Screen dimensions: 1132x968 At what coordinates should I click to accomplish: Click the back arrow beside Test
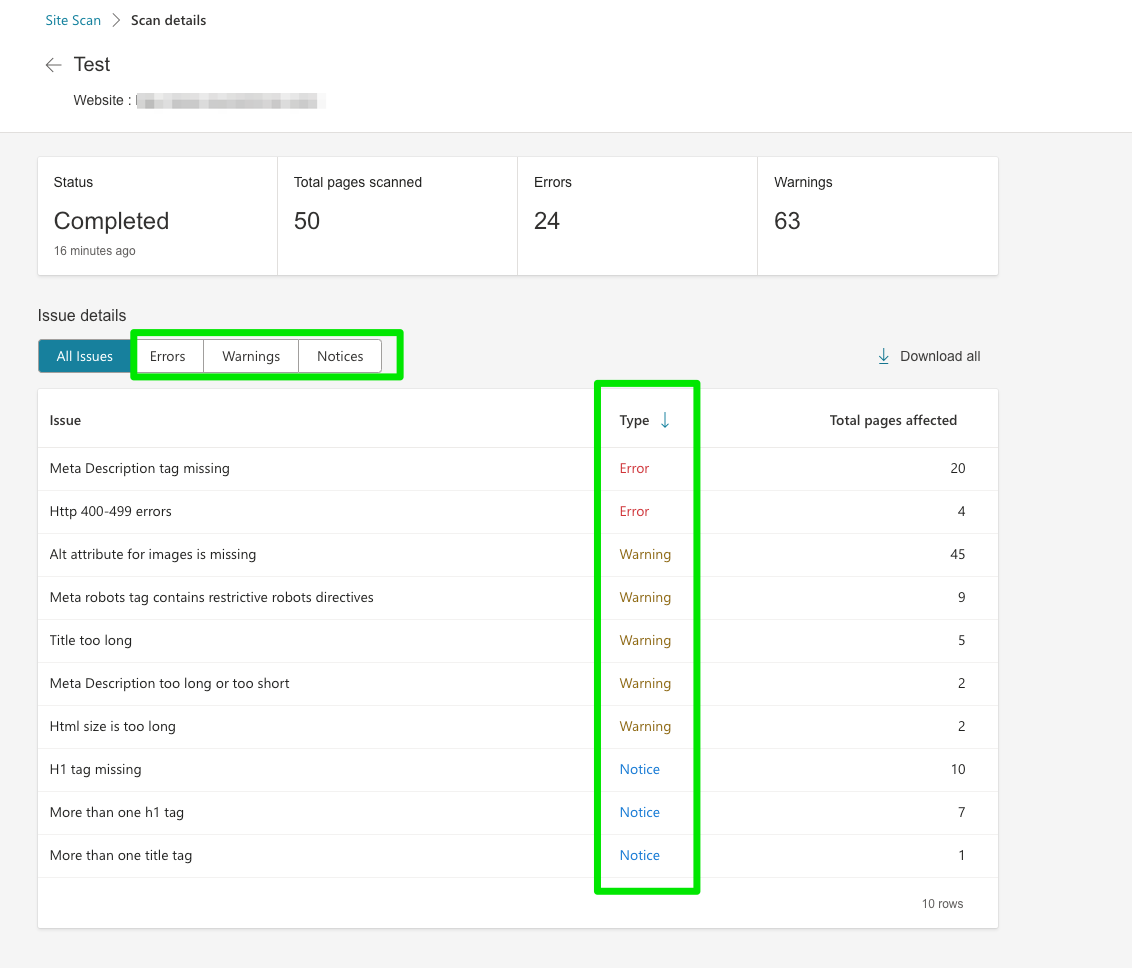pyautogui.click(x=53, y=64)
